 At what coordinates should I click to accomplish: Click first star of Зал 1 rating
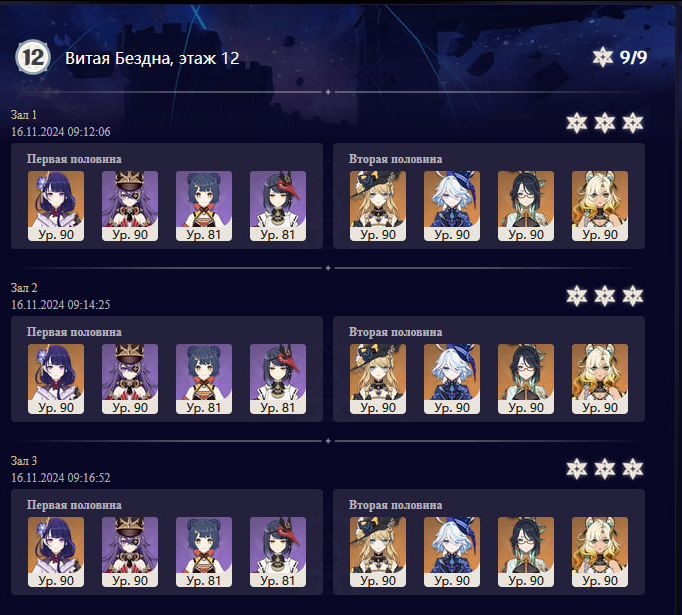point(577,123)
